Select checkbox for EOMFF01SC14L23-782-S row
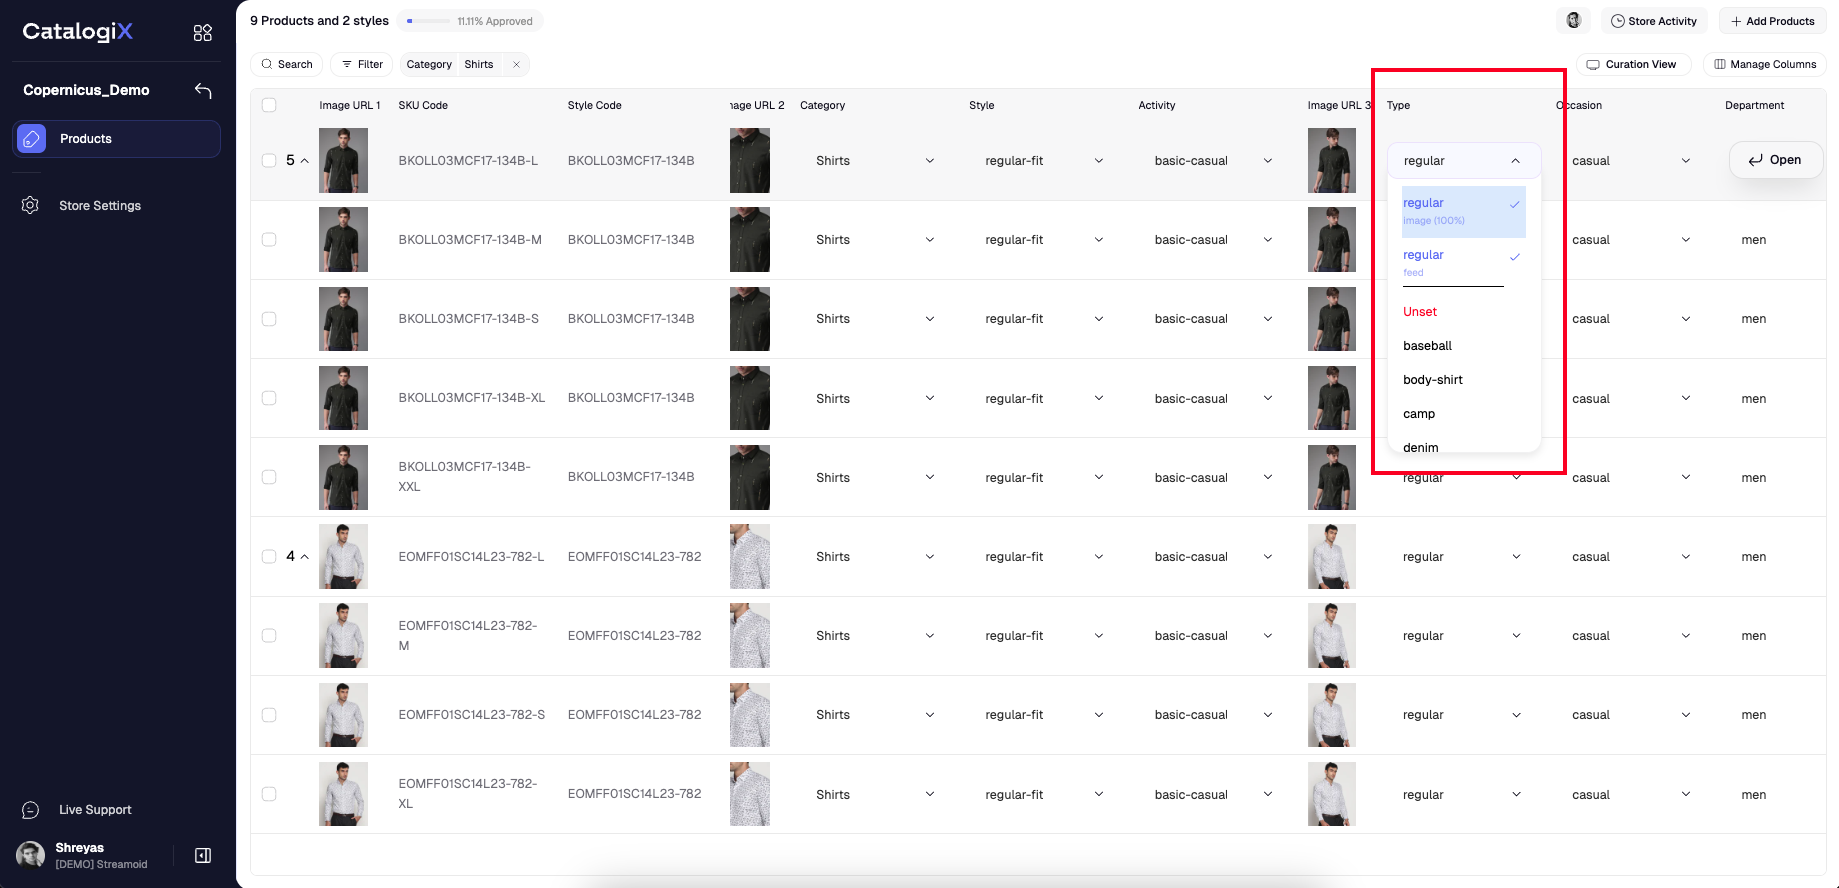 pyautogui.click(x=269, y=715)
